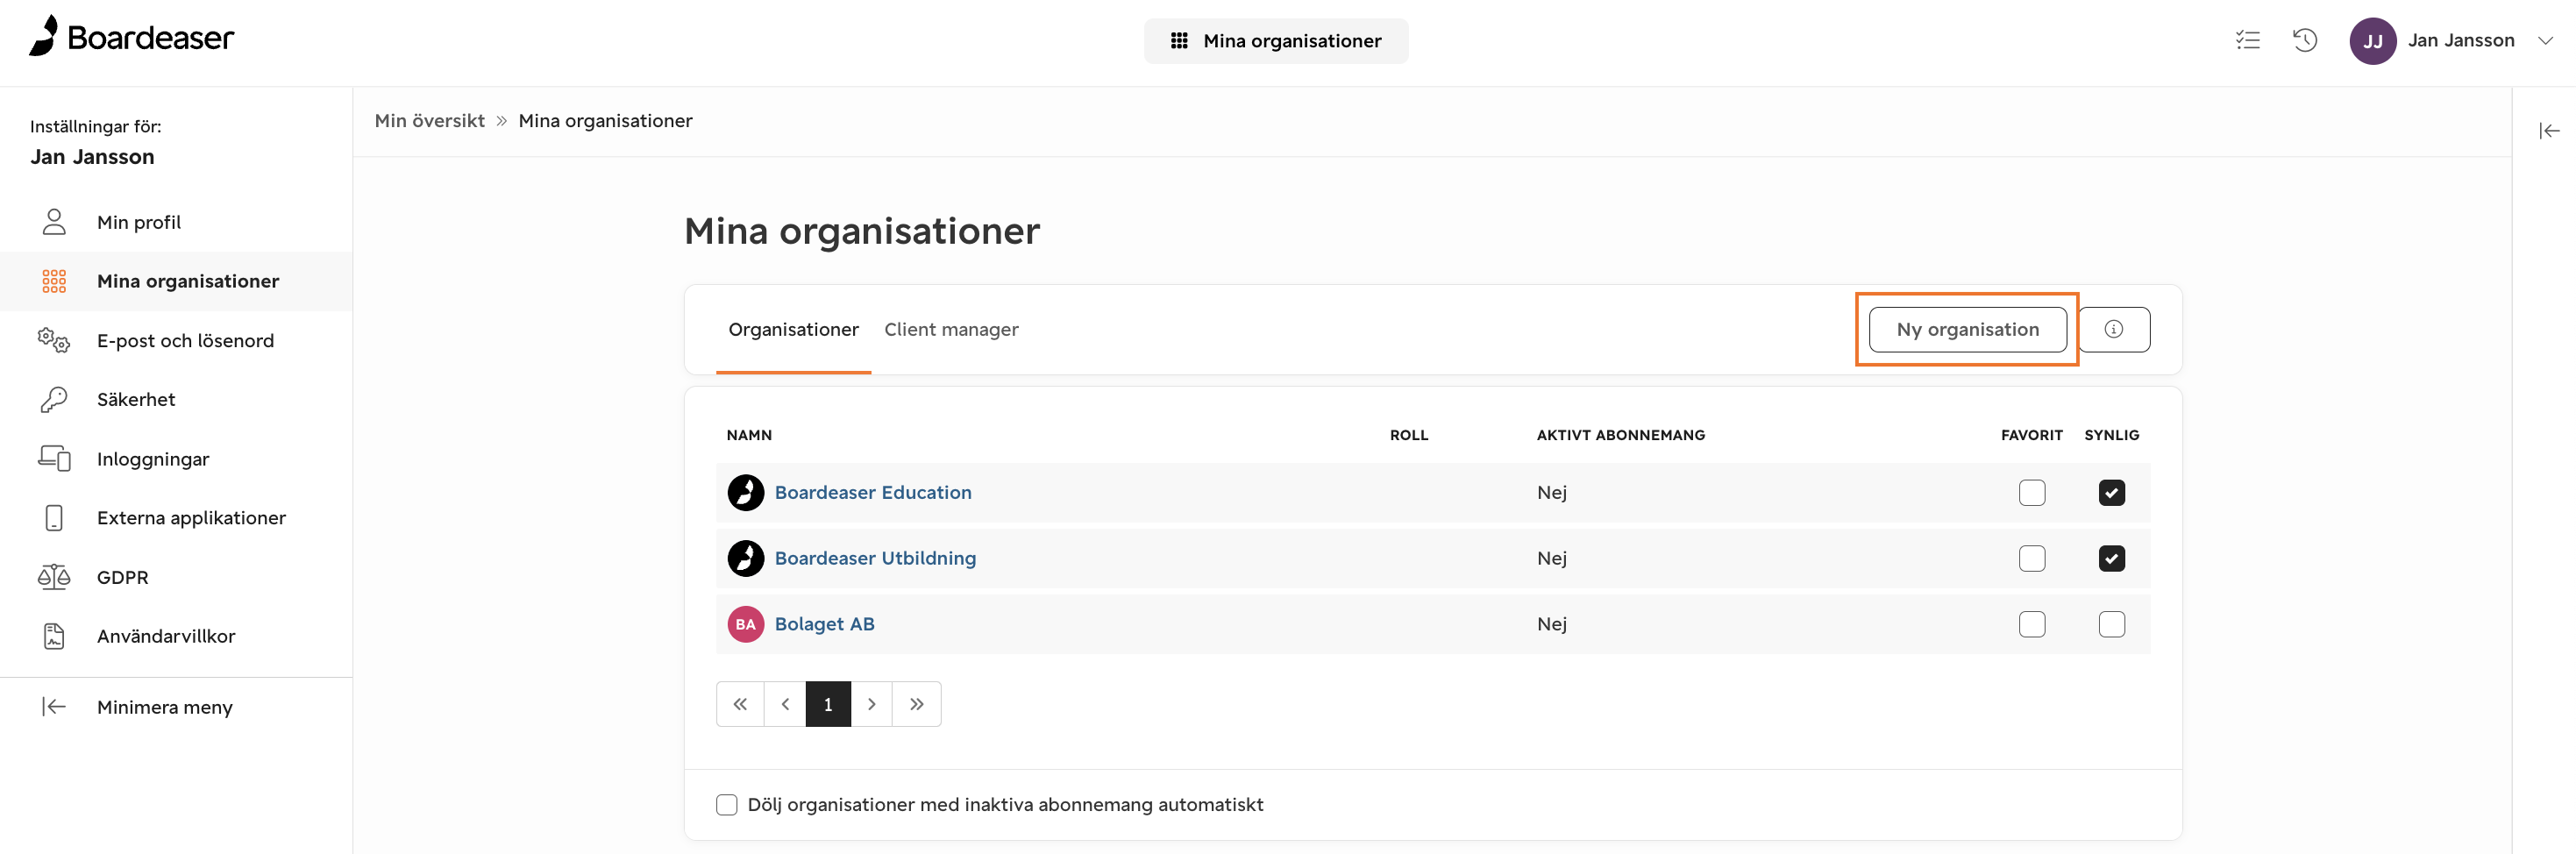The height and width of the screenshot is (854, 2576).
Task: Mark Bolaget AB as favorit
Action: 2032,625
